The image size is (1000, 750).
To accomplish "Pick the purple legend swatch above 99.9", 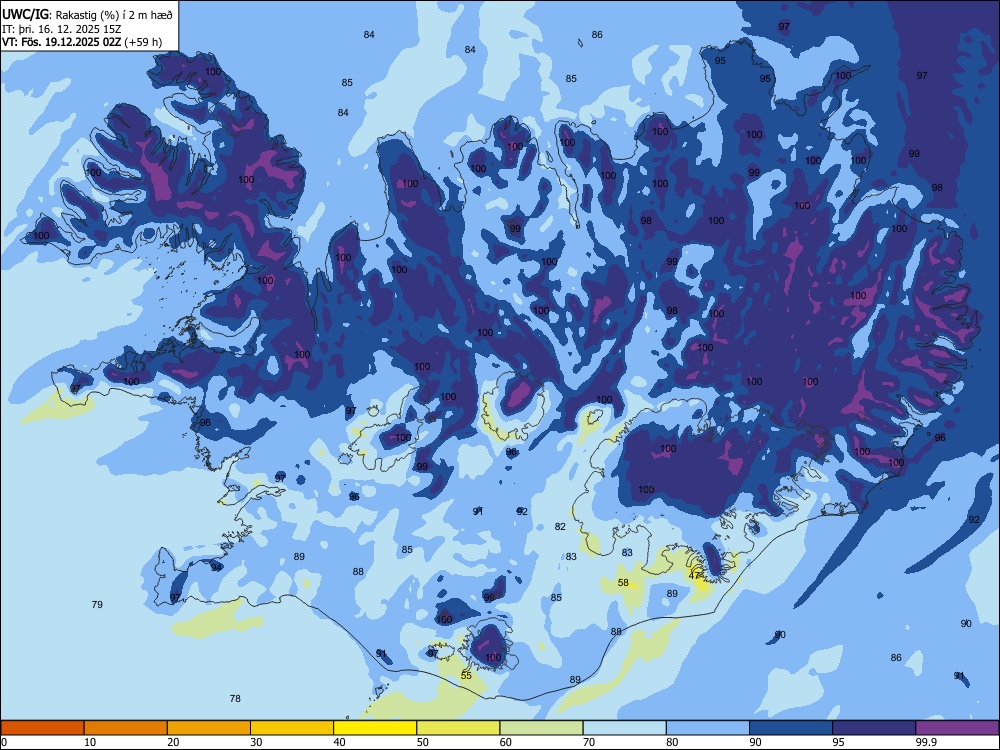I will [x=958, y=728].
